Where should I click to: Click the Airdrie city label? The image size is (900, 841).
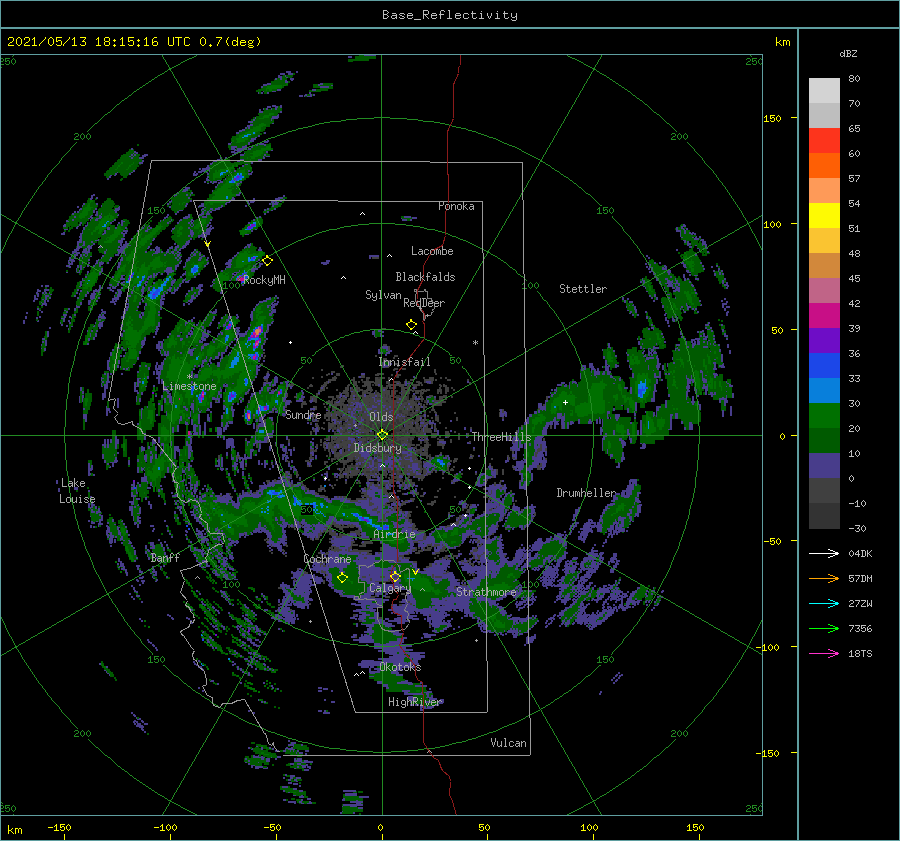click(x=394, y=534)
